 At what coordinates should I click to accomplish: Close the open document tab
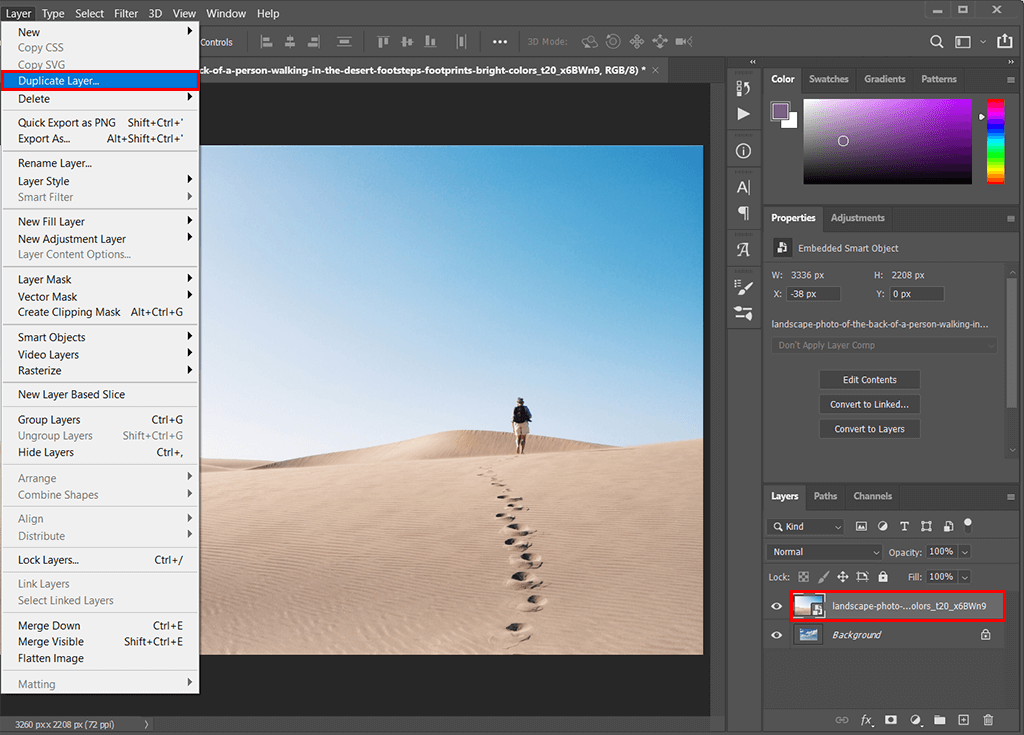656,70
